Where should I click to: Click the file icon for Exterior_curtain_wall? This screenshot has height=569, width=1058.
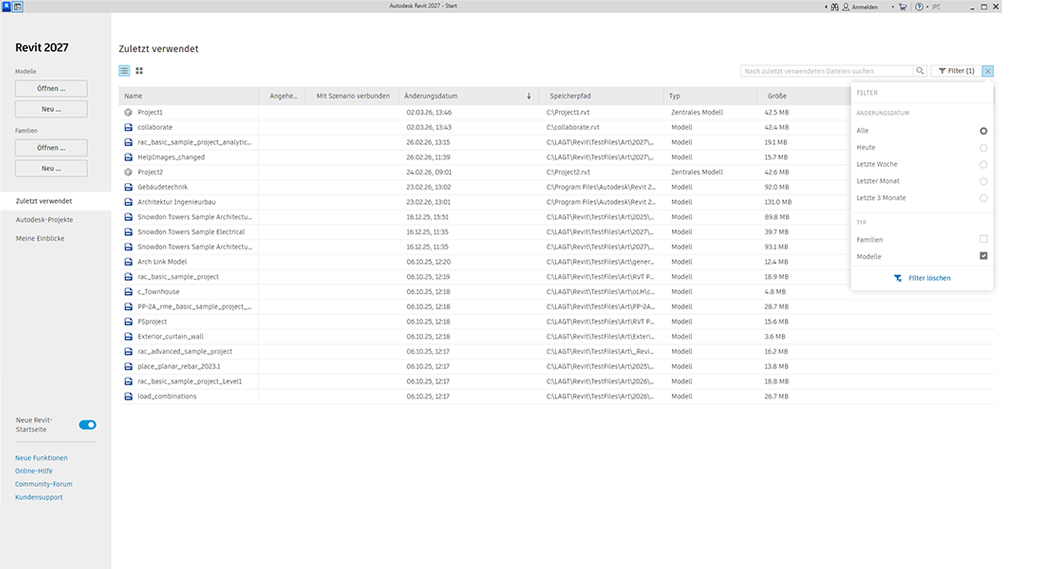[x=128, y=337]
